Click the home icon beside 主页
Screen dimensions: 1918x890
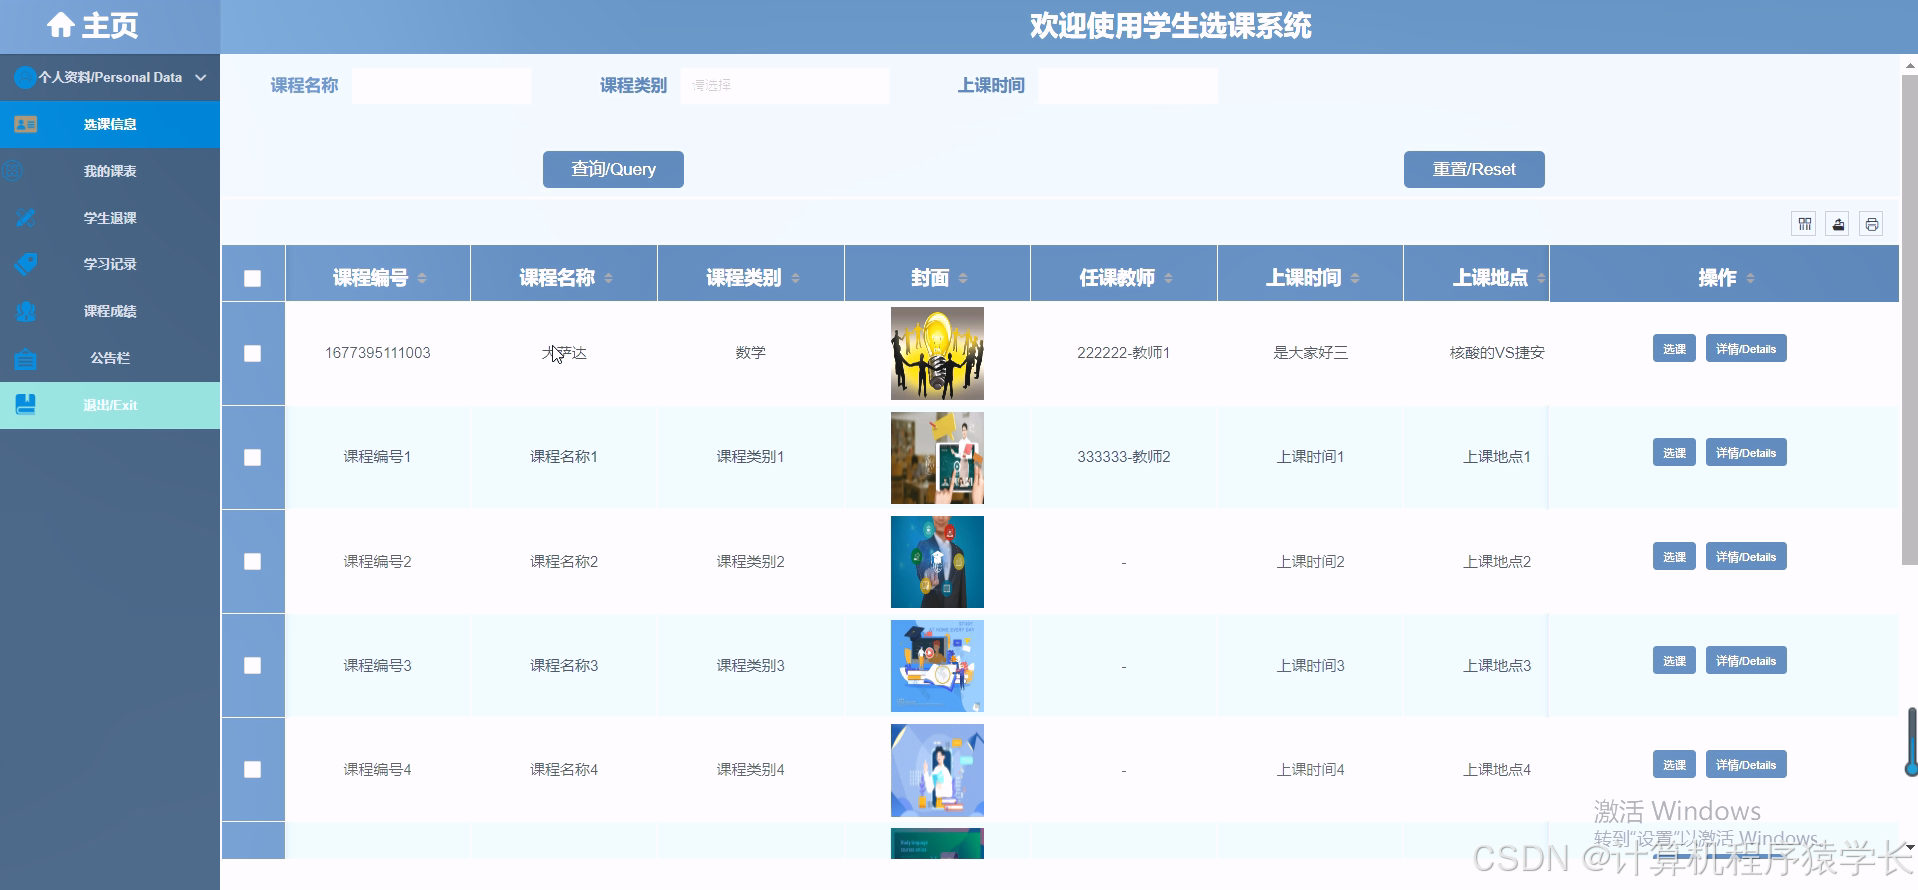point(61,25)
